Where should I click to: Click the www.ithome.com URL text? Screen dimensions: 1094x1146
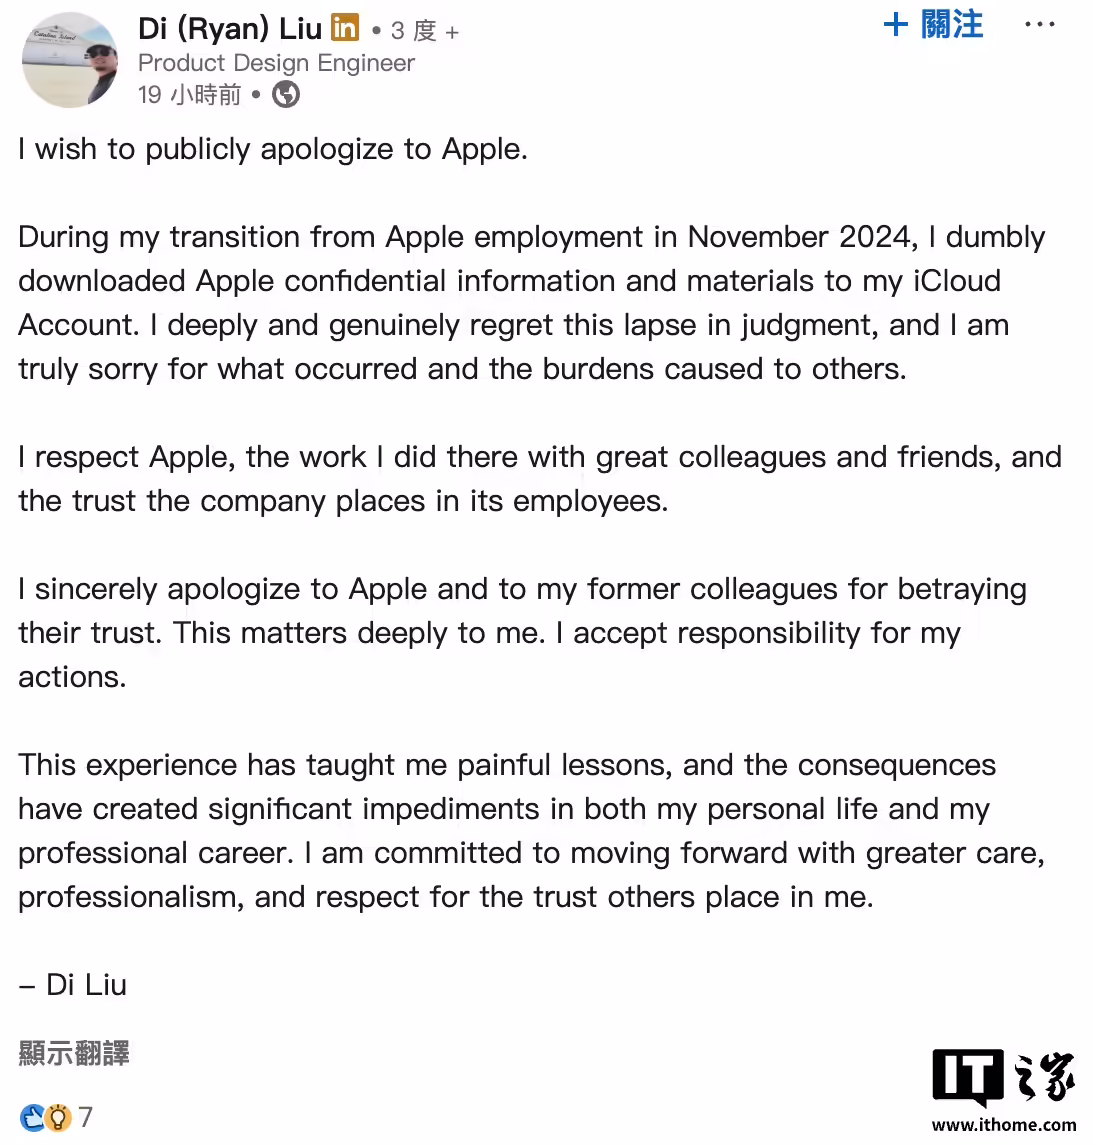pos(1004,1126)
